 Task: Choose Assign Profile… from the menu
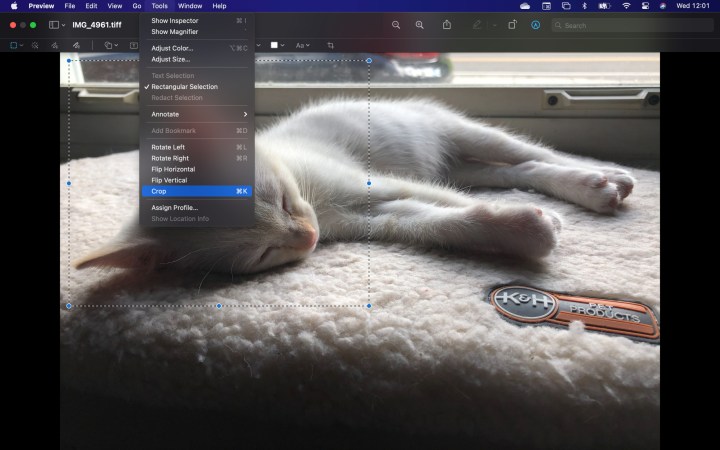197,208
